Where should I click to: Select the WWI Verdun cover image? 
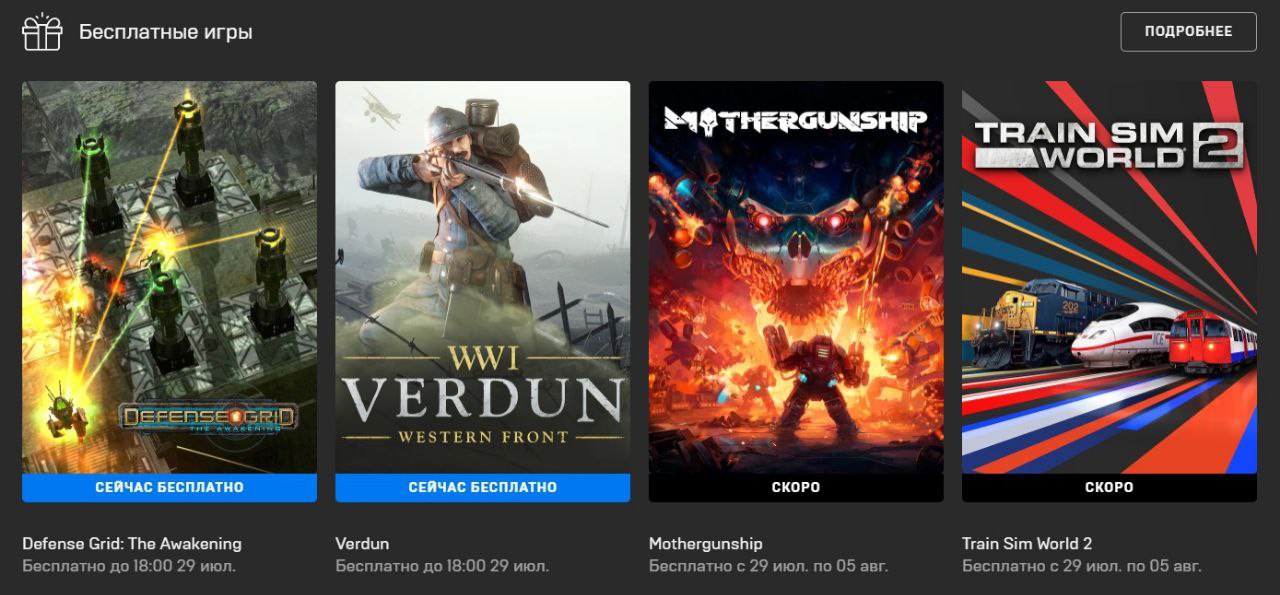[482, 277]
